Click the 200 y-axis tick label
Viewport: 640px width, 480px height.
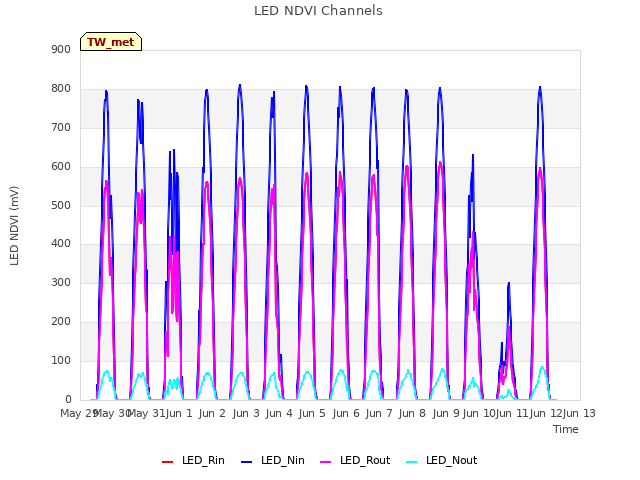coord(61,322)
